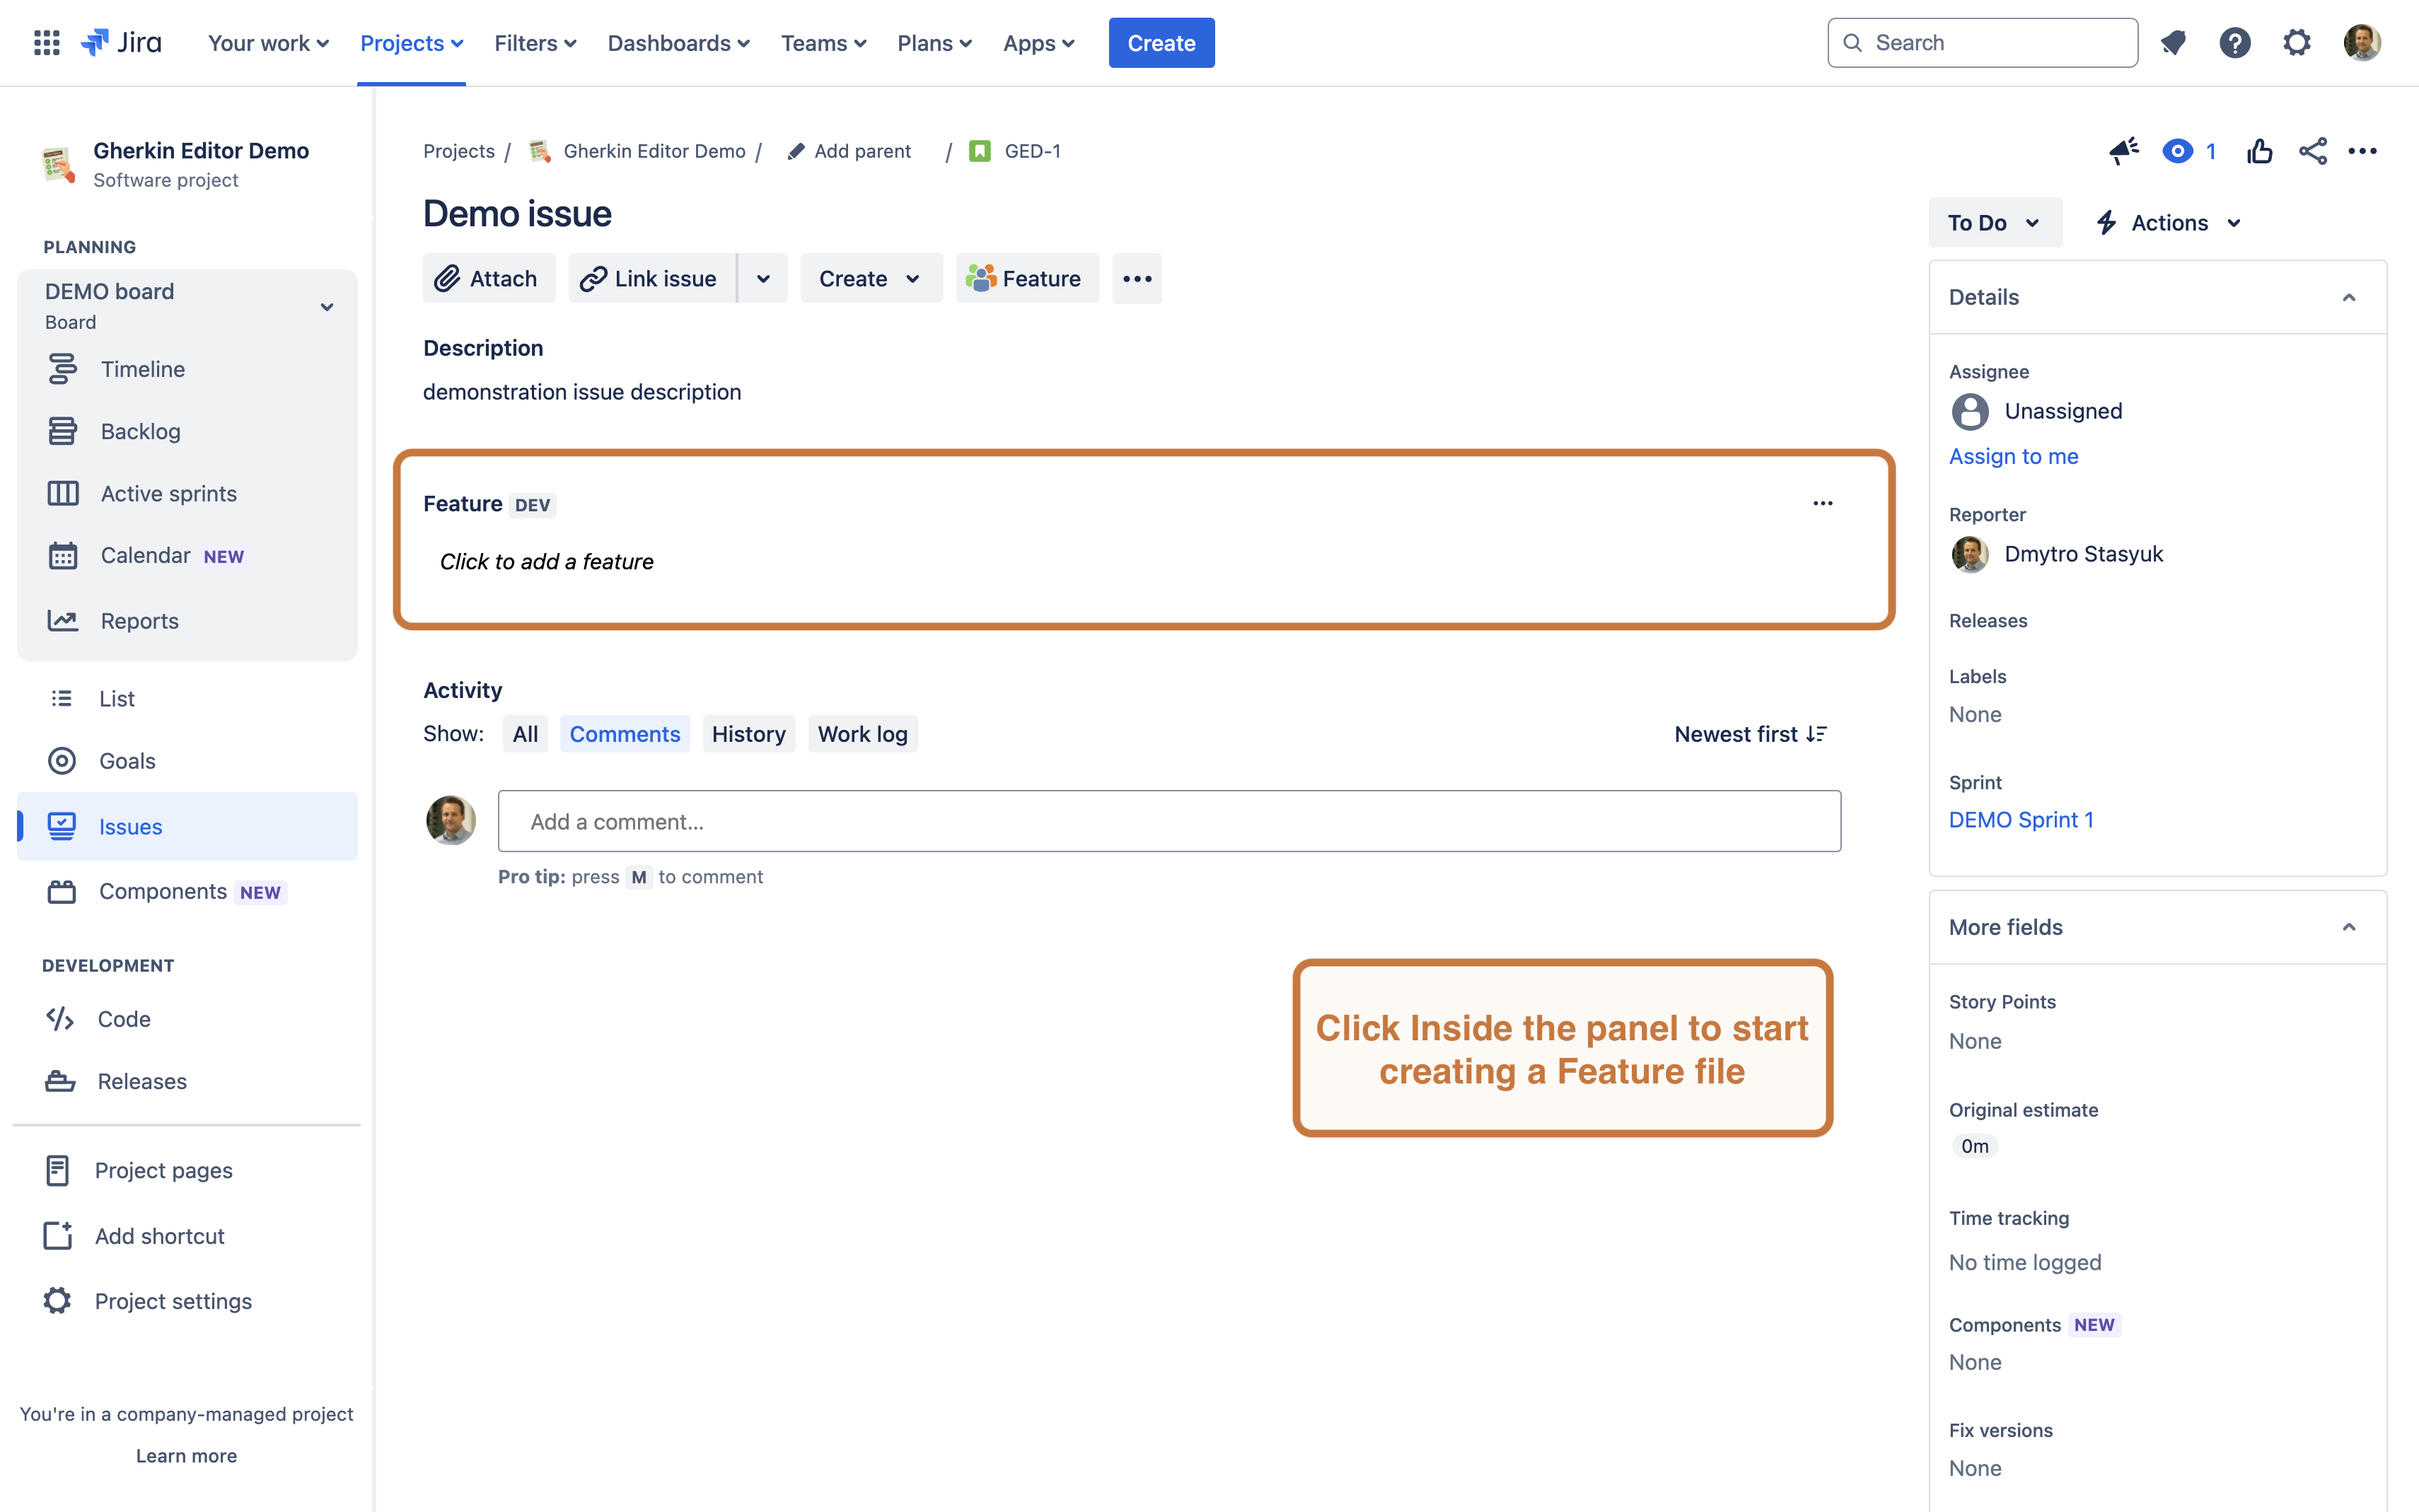
Task: Click the Search field
Action: [x=1982, y=43]
